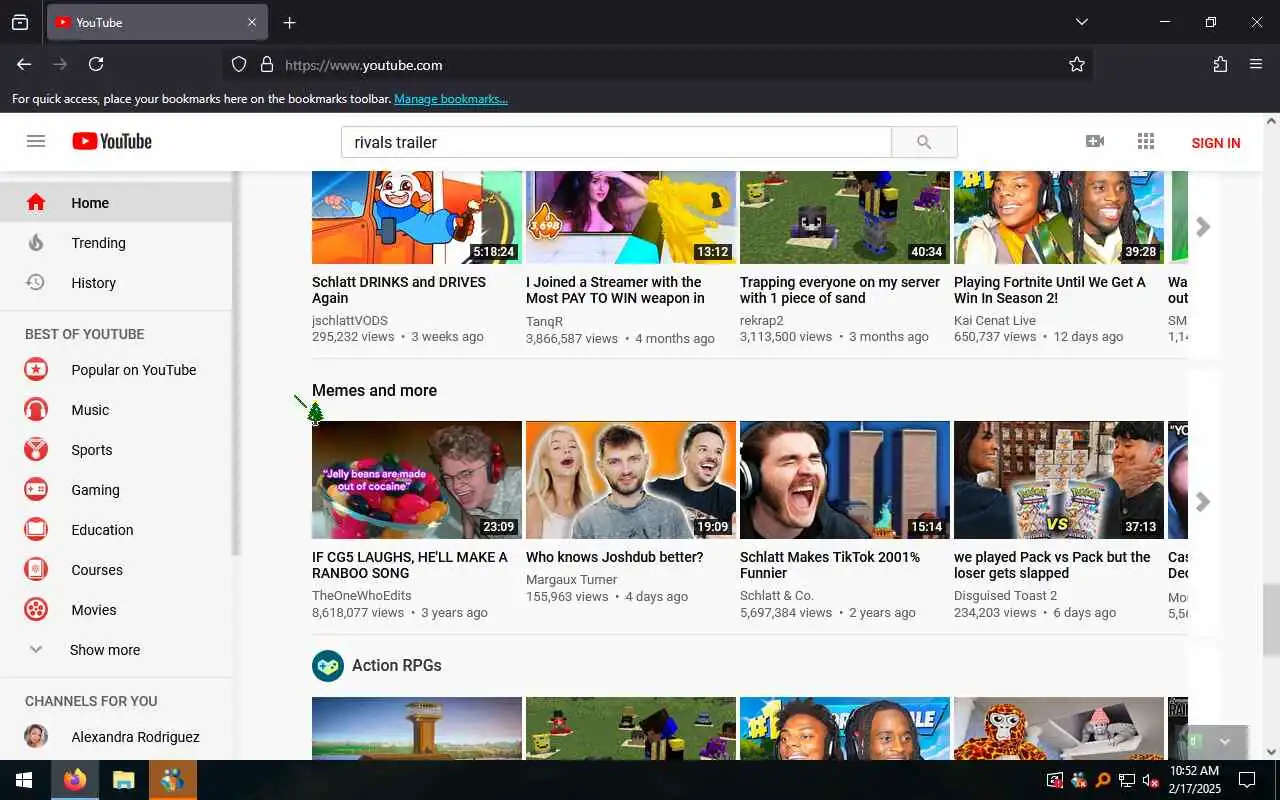Image resolution: width=1280 pixels, height=800 pixels.
Task: Open 'IF CG5 LAUGHS' video thumbnail
Action: 417,480
